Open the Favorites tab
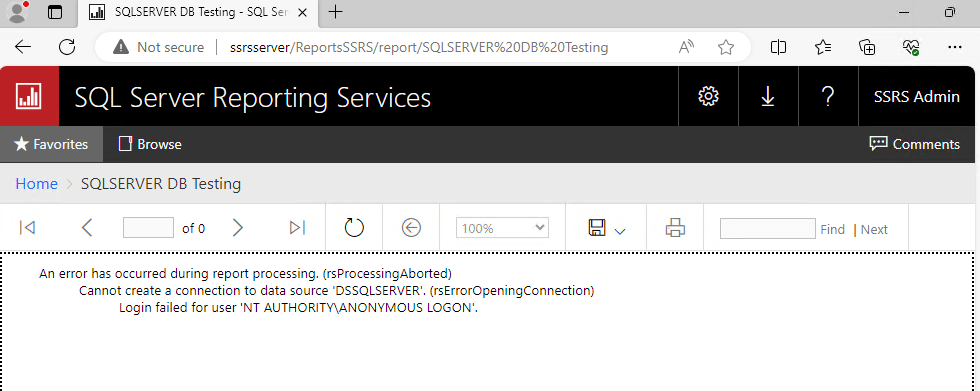980x391 pixels. click(x=51, y=144)
